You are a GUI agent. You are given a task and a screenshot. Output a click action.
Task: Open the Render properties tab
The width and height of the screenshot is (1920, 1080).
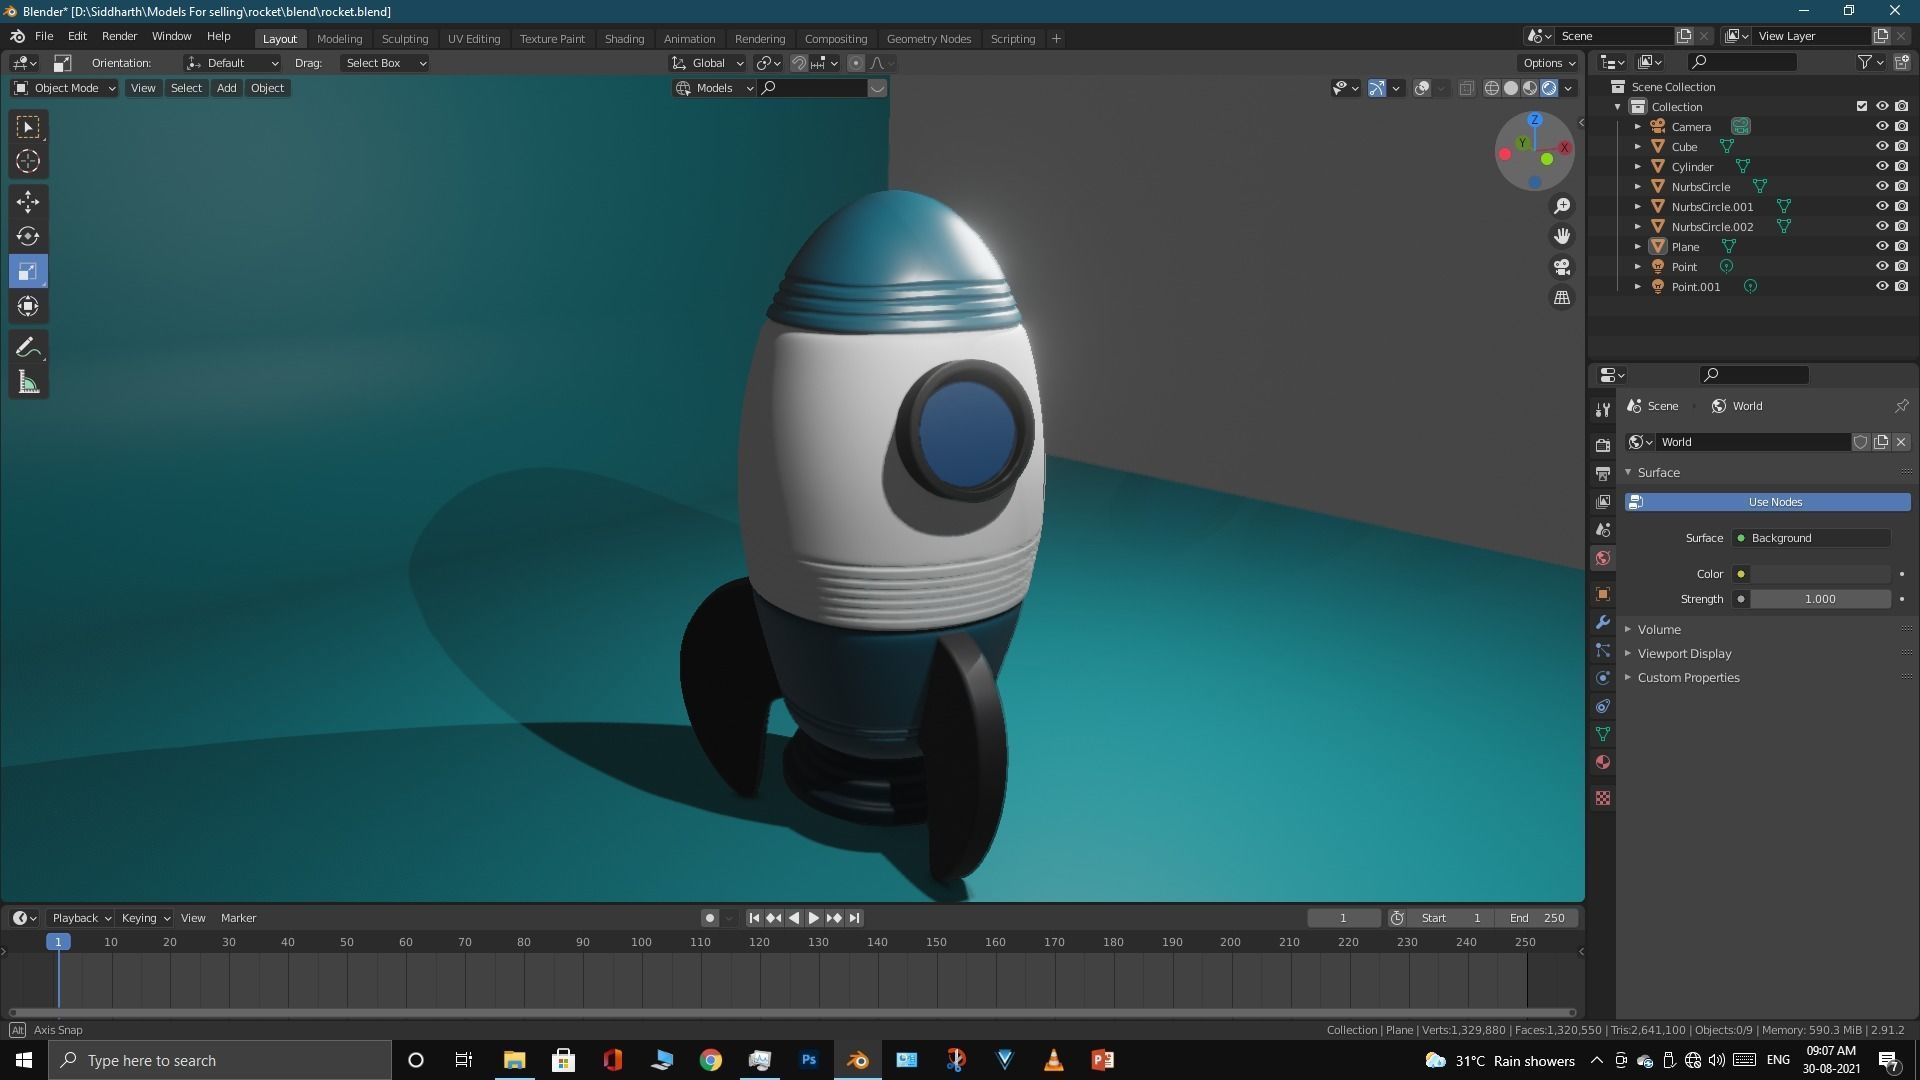(1603, 444)
